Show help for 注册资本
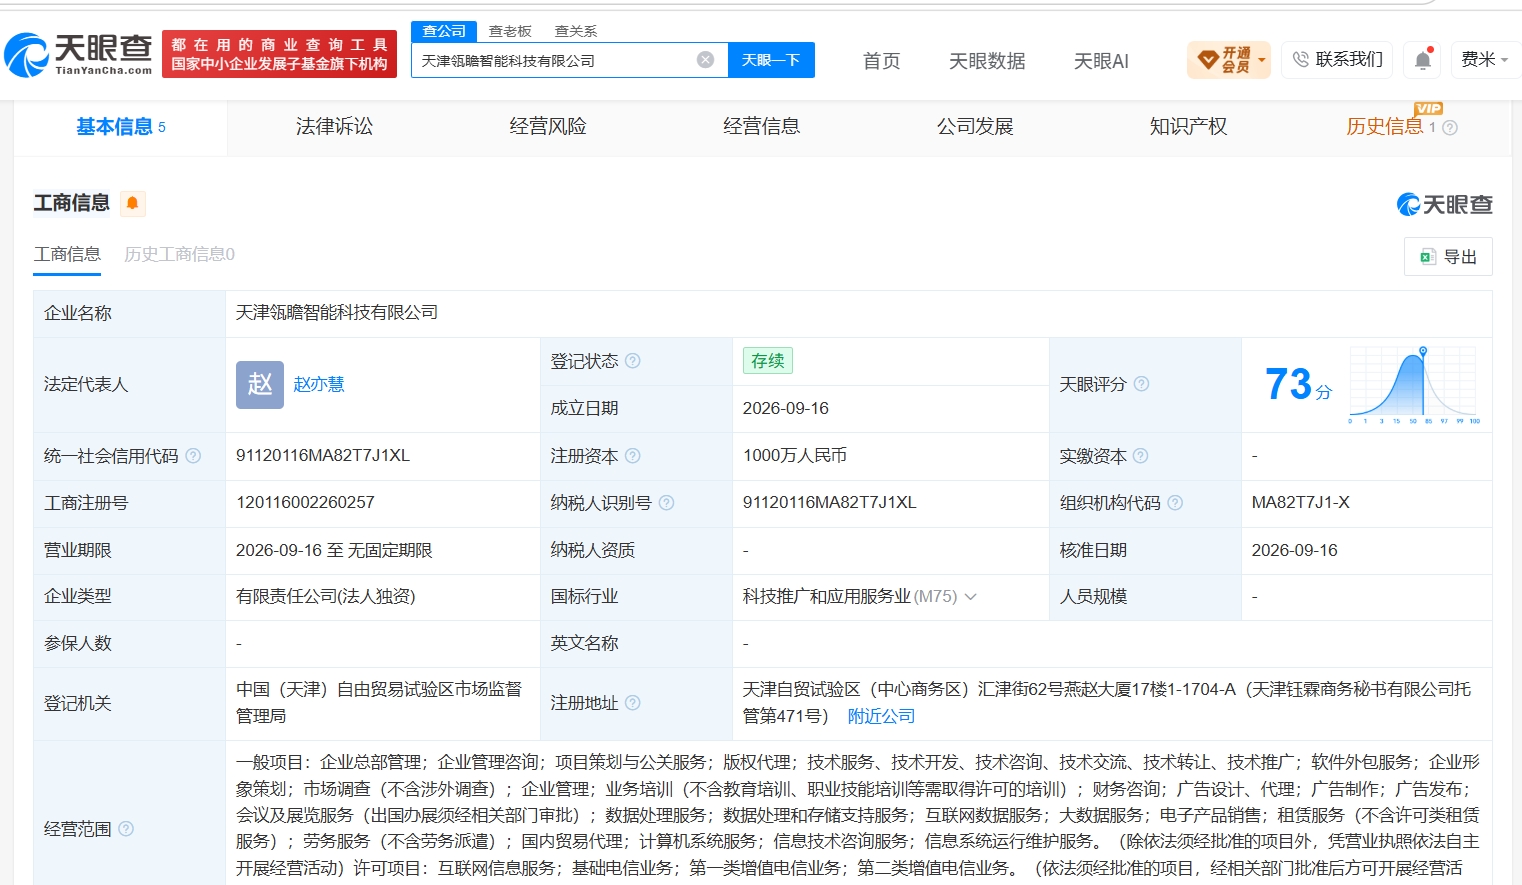Image resolution: width=1522 pixels, height=885 pixels. [633, 456]
